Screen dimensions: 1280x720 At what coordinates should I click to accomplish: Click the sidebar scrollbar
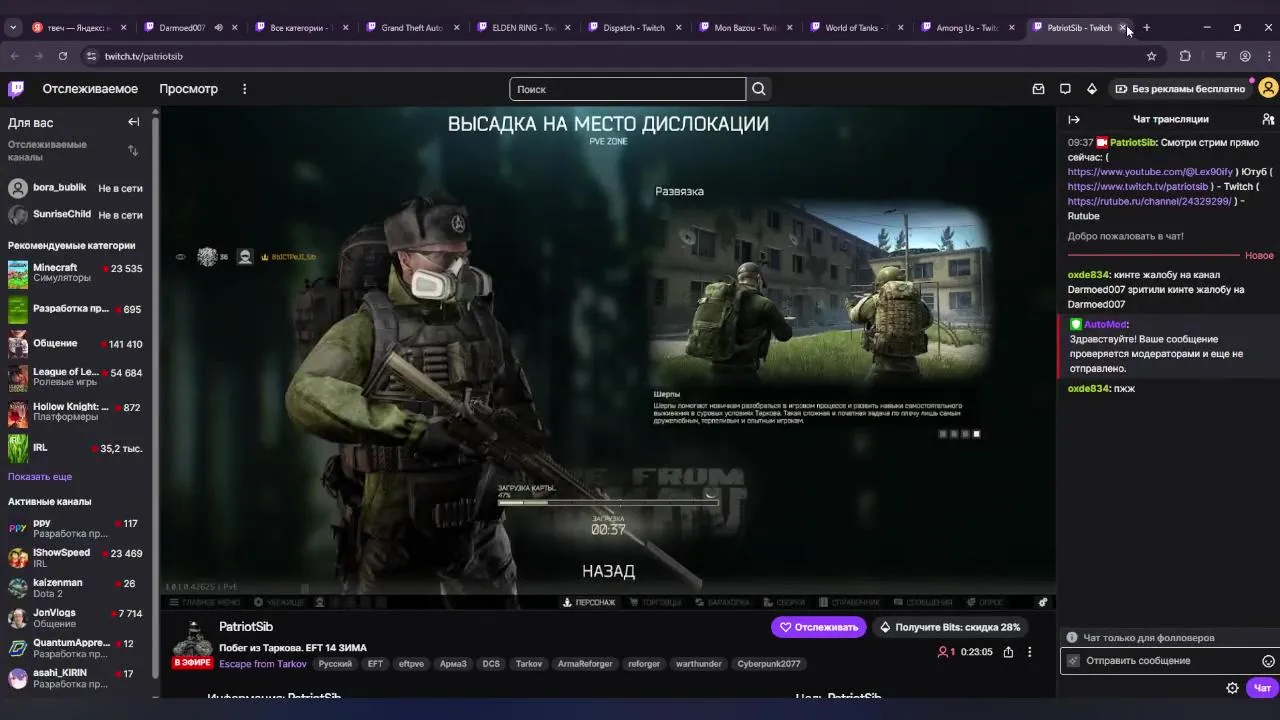pos(155,400)
